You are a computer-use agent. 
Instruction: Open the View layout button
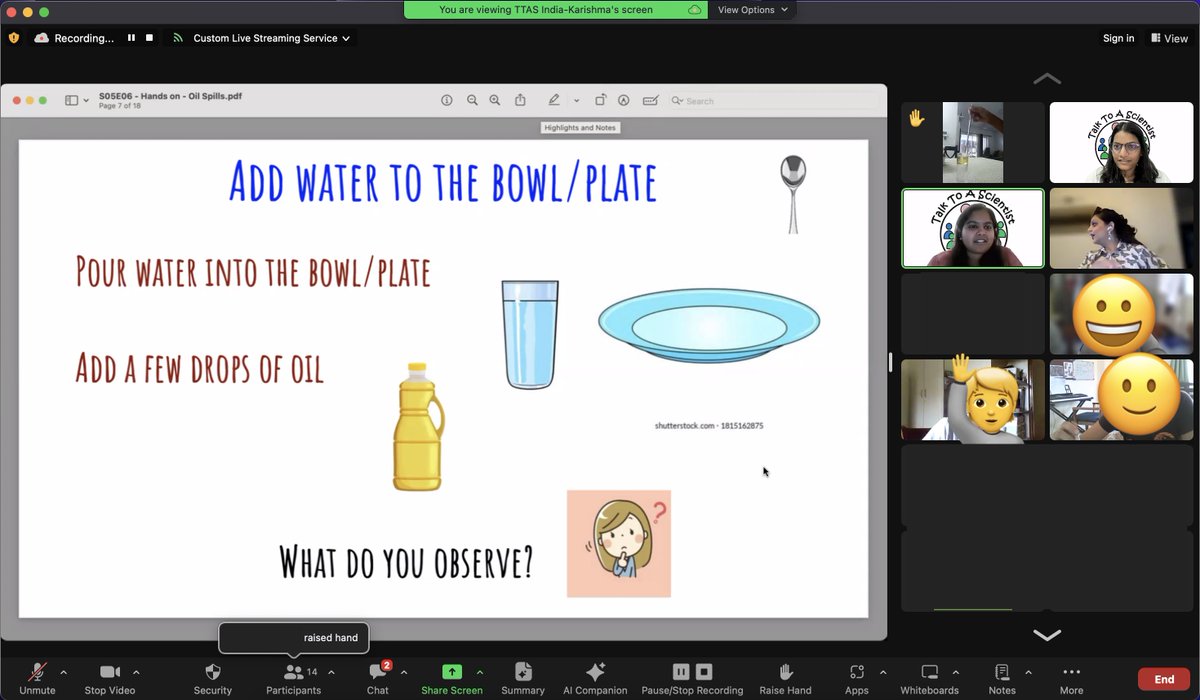pos(1169,38)
